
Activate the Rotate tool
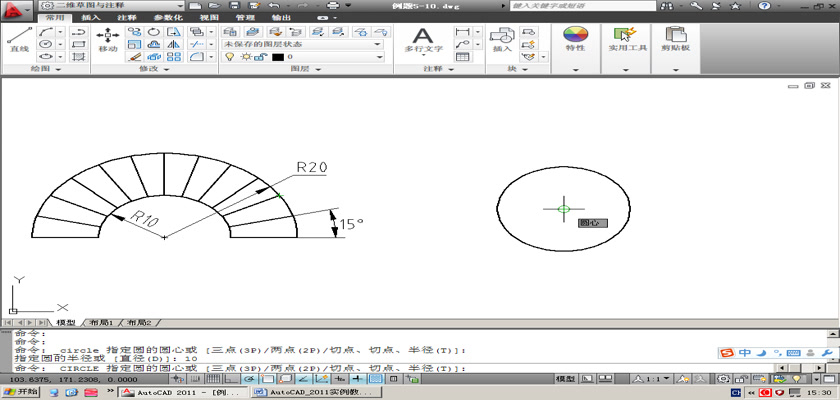coord(153,32)
